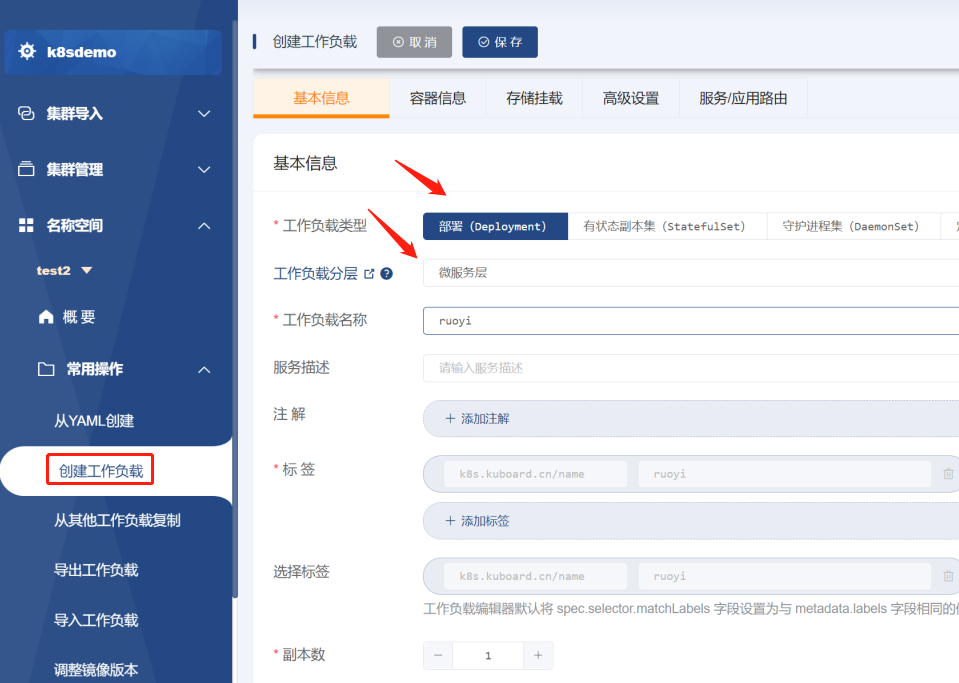Choose 有状态副本集 (StatefulSet) type
The width and height of the screenshot is (959, 683).
[665, 227]
